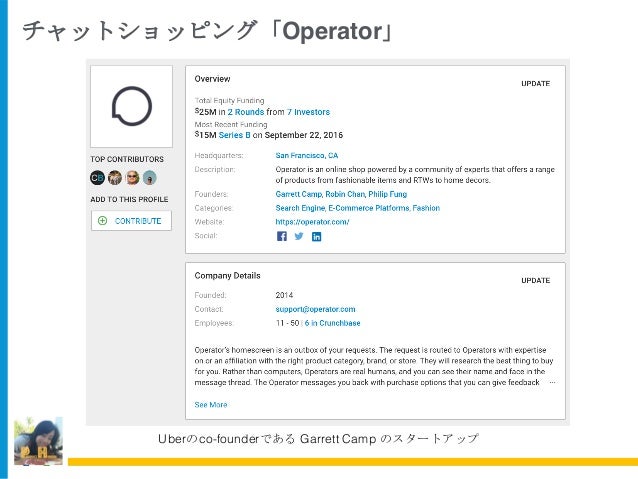Click the ellipsis at description's end
This screenshot has height=479, width=638.
coord(552,383)
